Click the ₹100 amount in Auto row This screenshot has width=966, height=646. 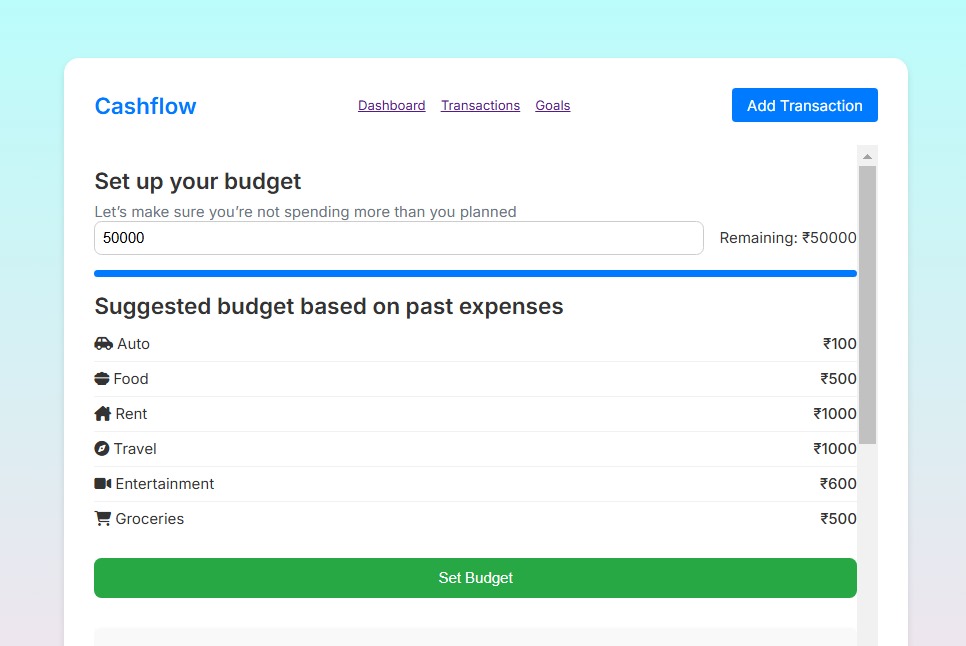pyautogui.click(x=839, y=344)
